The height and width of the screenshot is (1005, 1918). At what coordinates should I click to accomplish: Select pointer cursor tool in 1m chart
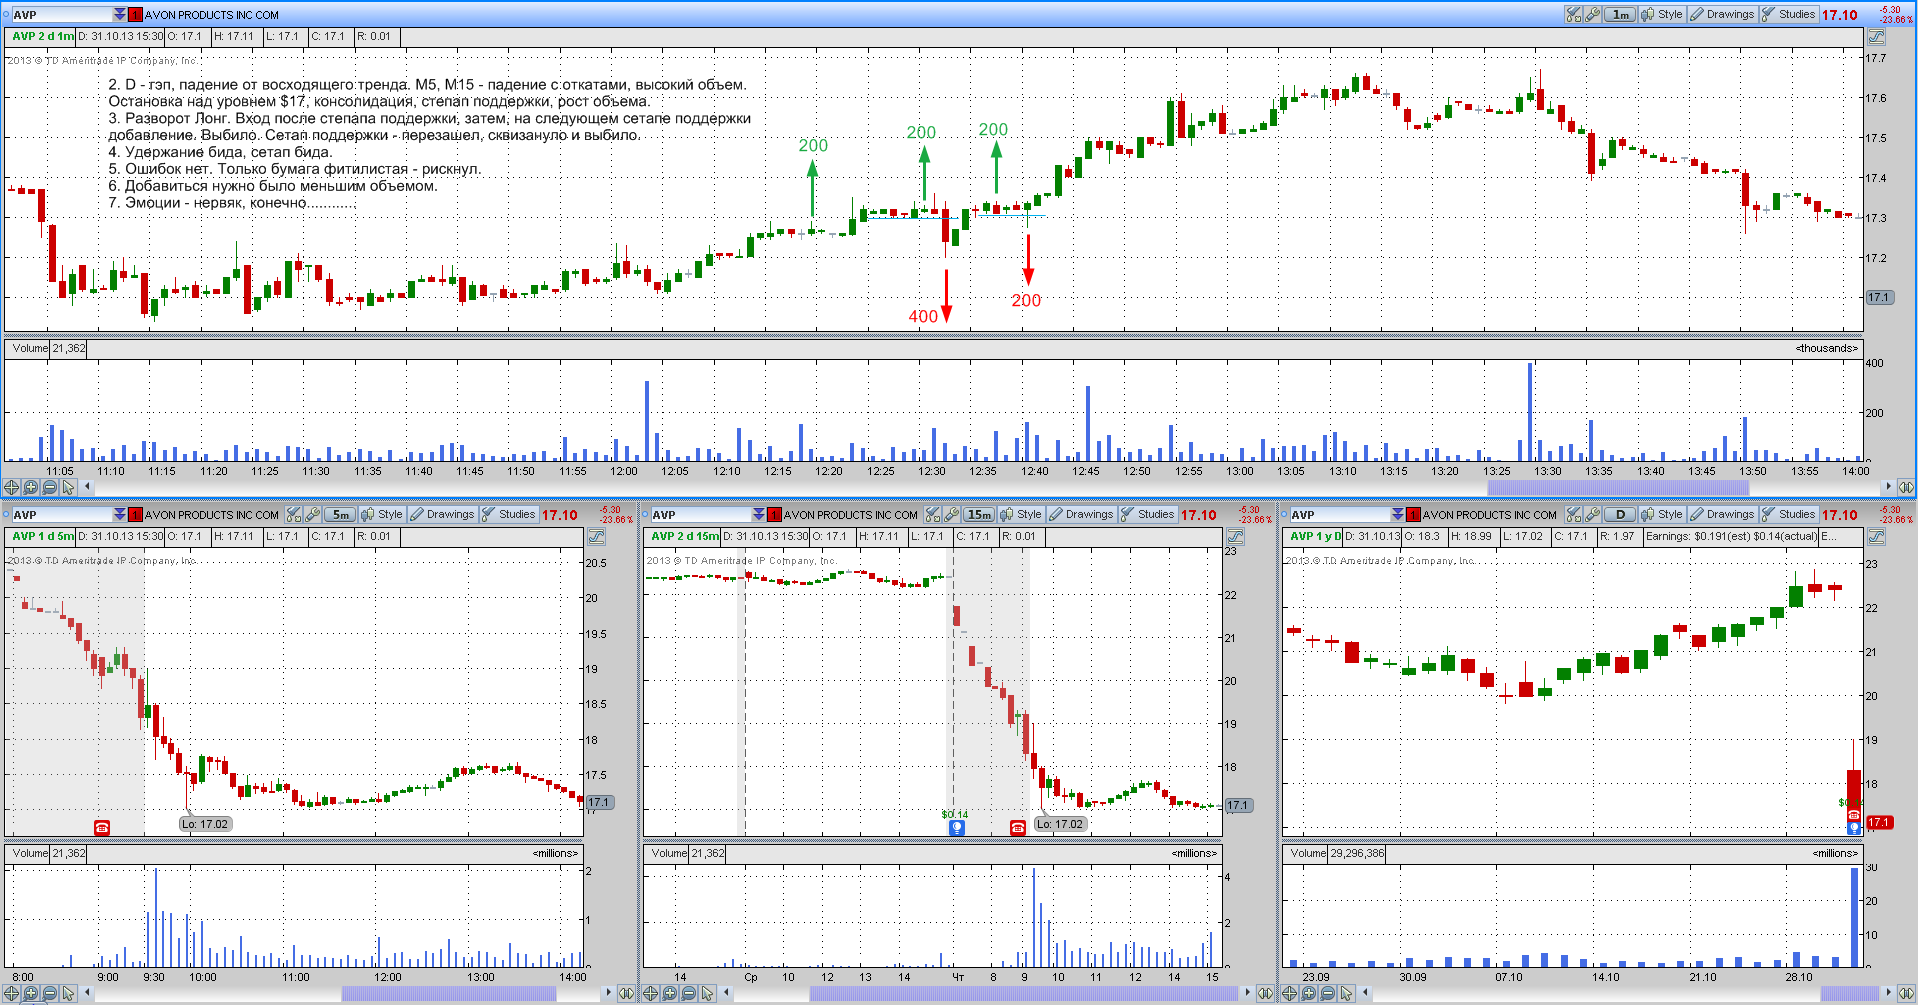click(68, 487)
